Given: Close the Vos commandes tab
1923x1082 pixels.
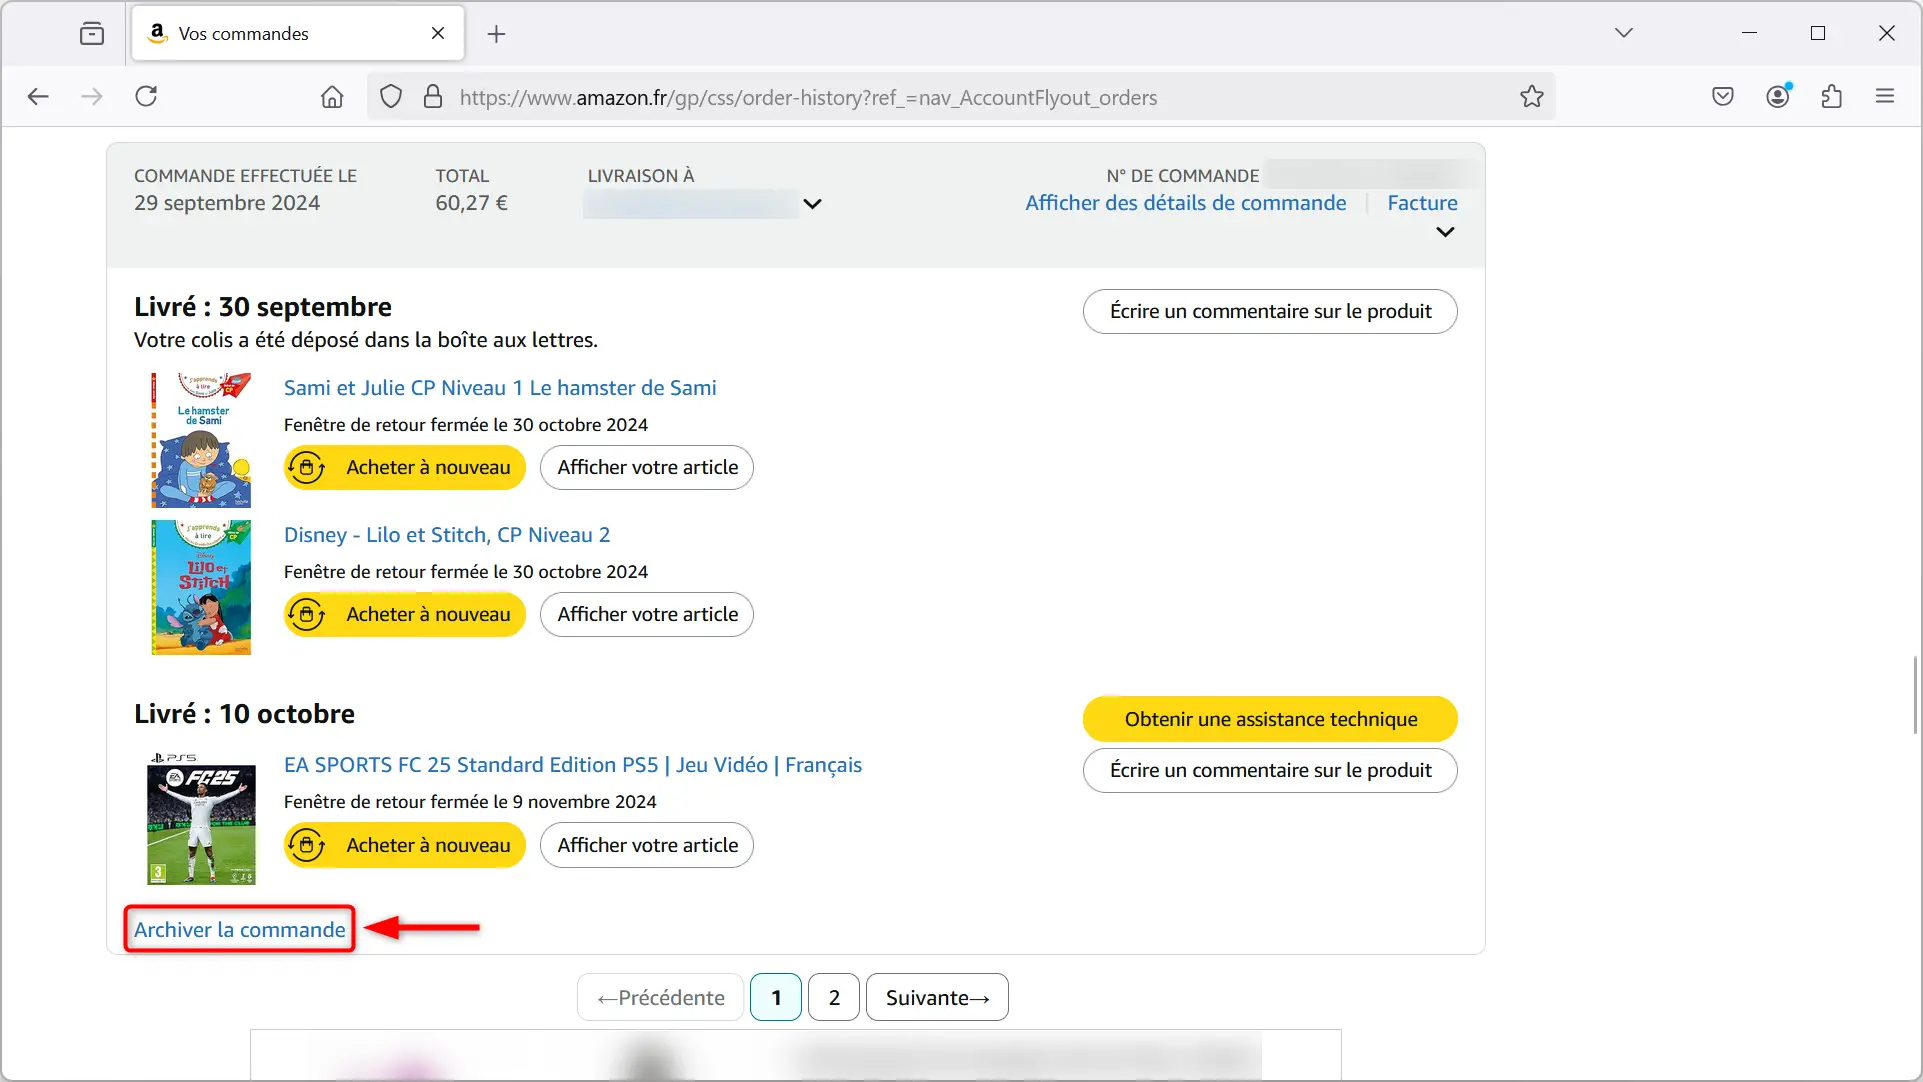Looking at the screenshot, I should [438, 33].
